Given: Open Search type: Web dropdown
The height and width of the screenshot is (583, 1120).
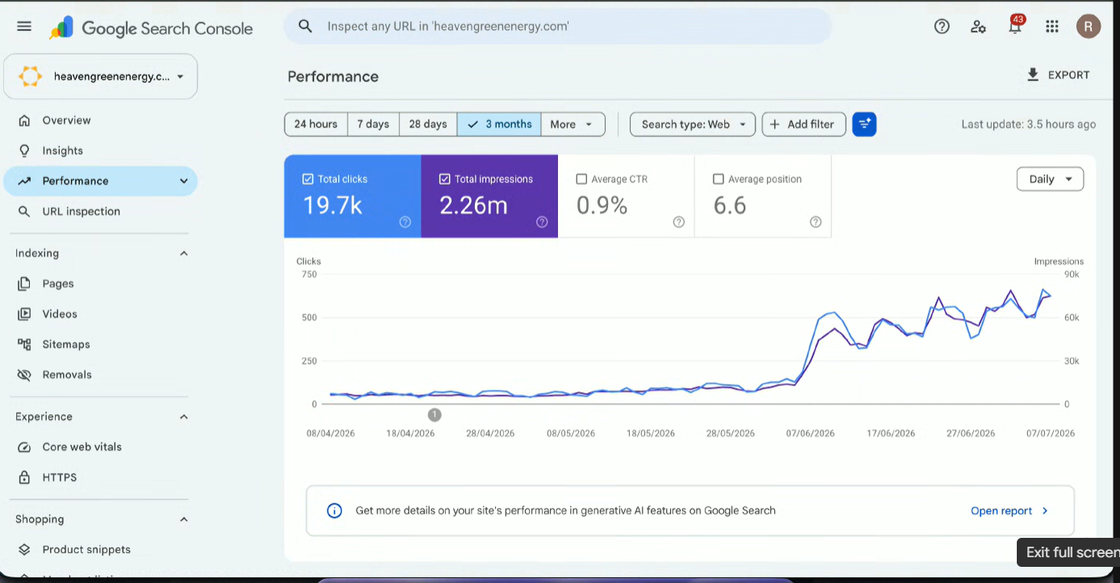Looking at the screenshot, I should click(692, 124).
